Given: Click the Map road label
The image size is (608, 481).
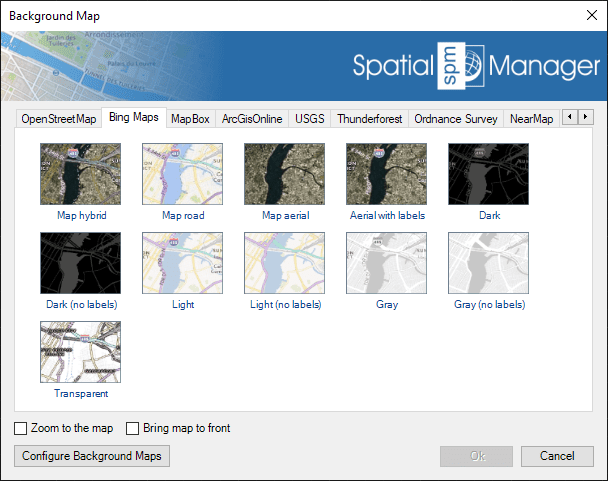Looking at the screenshot, I should point(183,215).
